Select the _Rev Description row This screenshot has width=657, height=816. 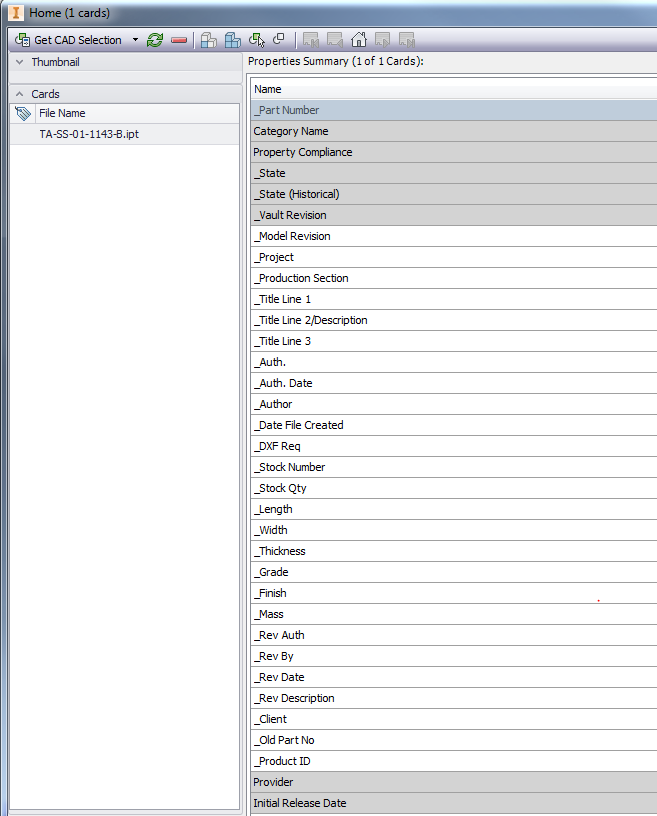[x=453, y=698]
